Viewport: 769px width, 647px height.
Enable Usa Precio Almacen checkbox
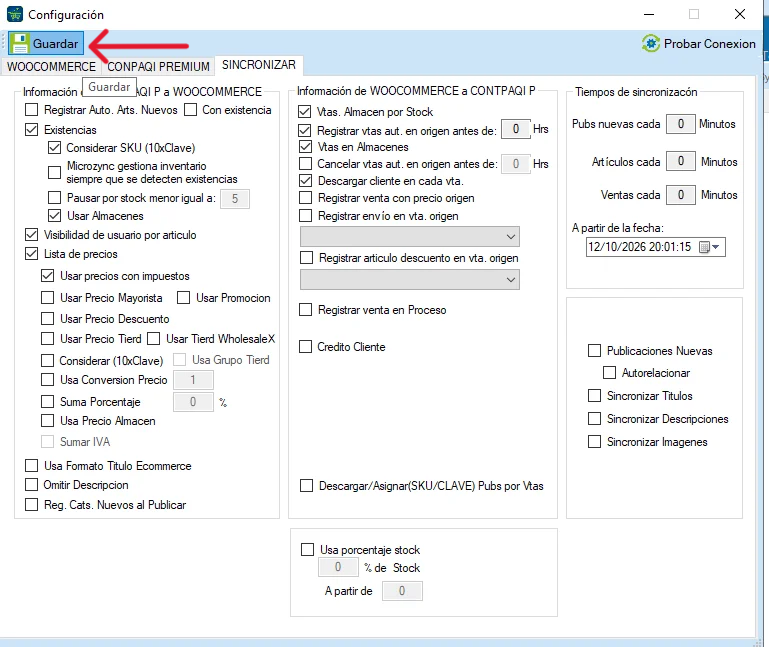(x=48, y=421)
